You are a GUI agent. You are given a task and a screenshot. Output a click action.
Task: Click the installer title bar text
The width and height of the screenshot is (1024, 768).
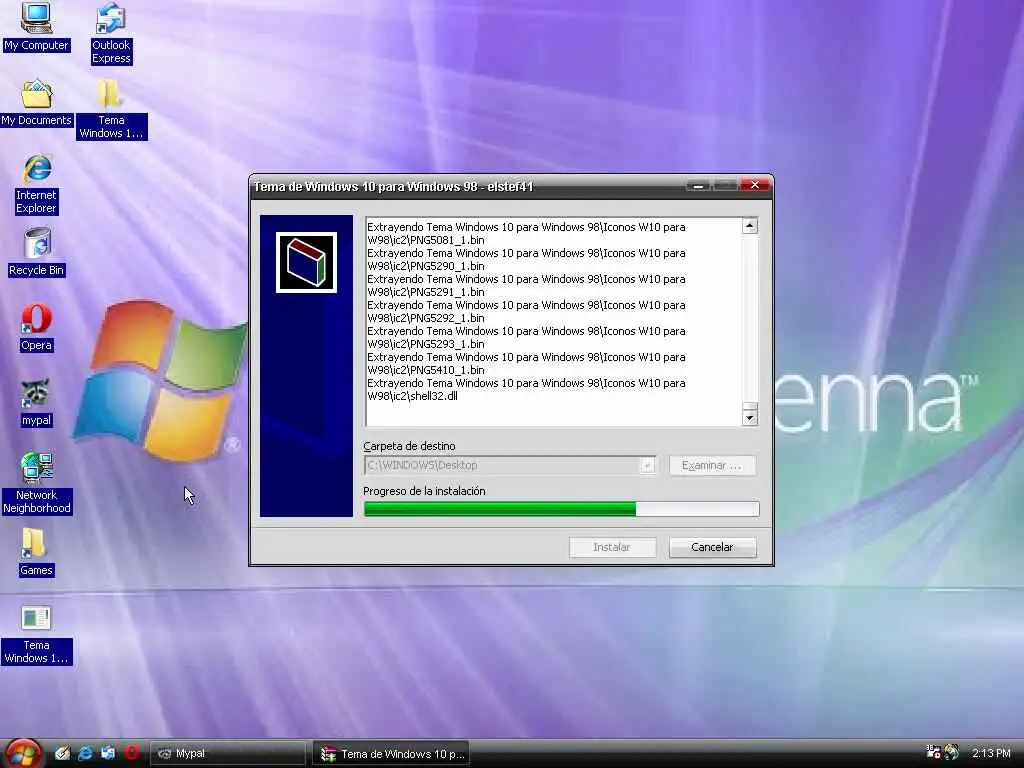pos(394,187)
